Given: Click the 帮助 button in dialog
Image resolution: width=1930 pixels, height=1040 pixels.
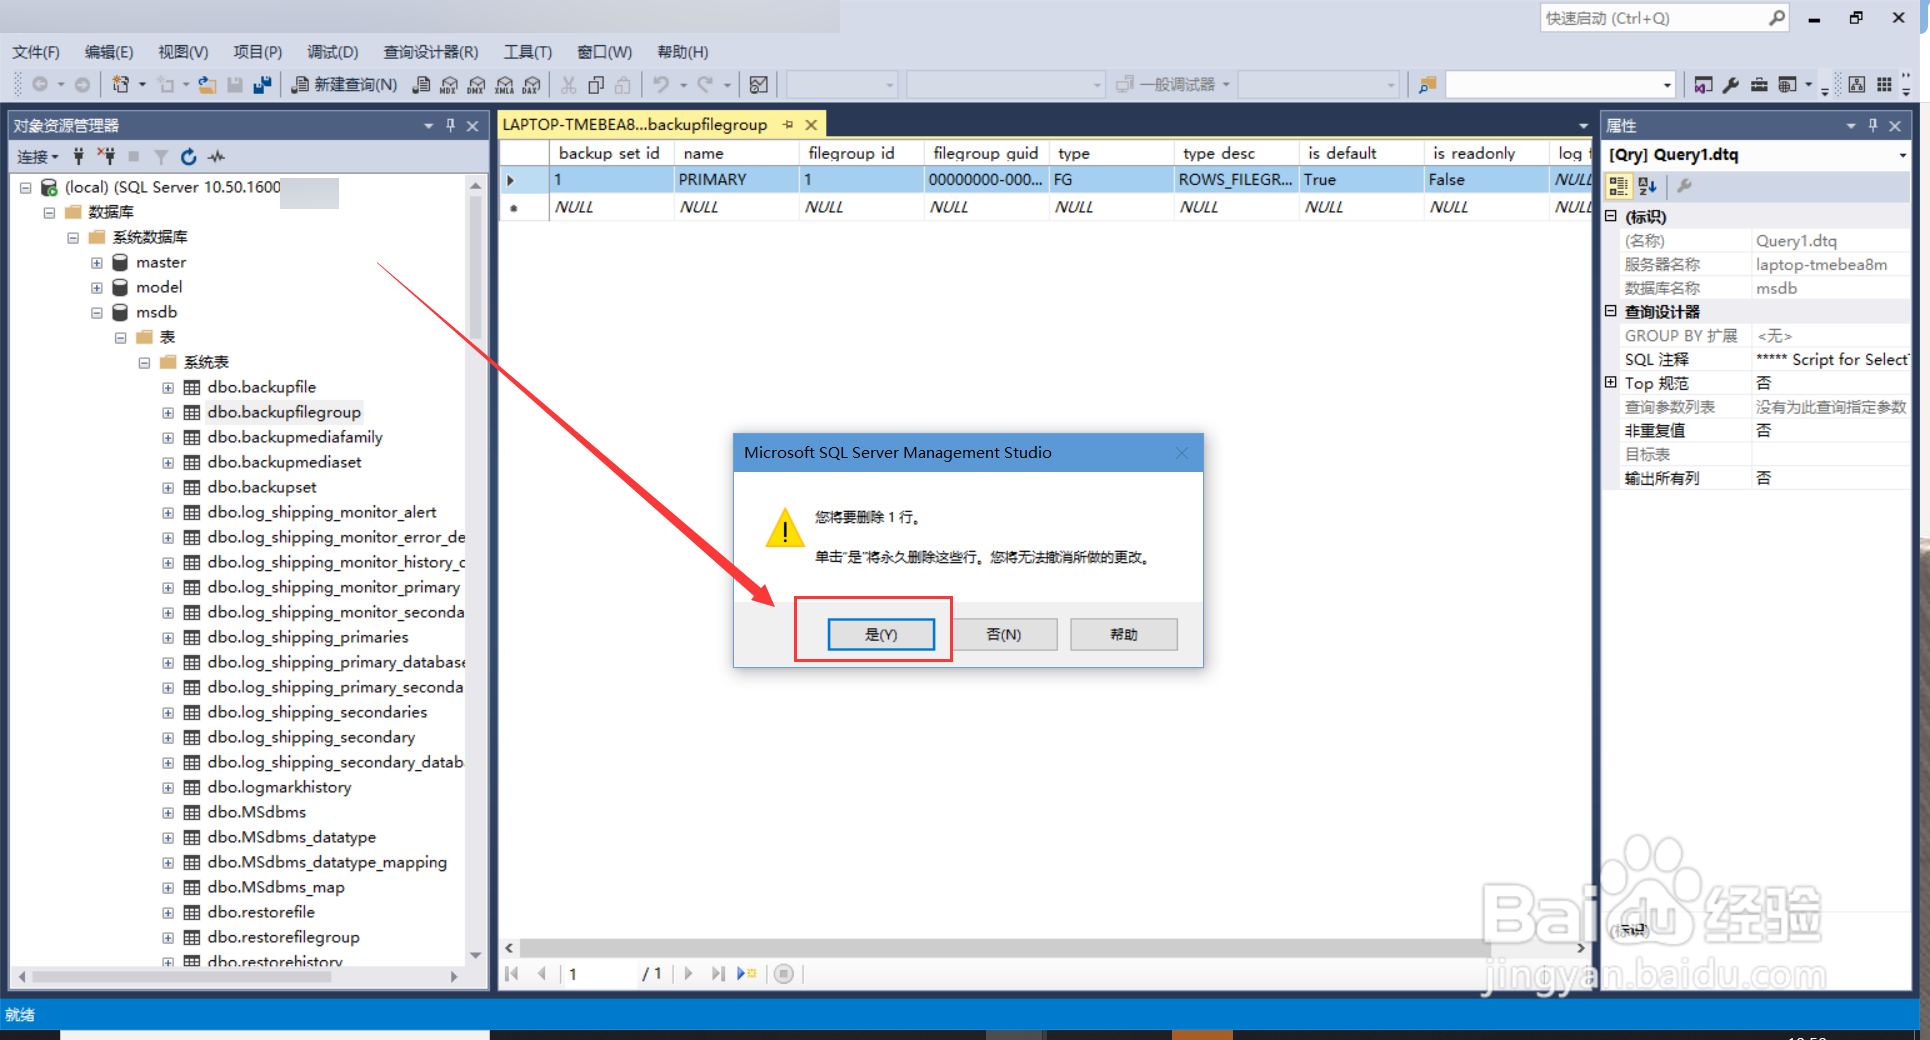Looking at the screenshot, I should [x=1123, y=634].
